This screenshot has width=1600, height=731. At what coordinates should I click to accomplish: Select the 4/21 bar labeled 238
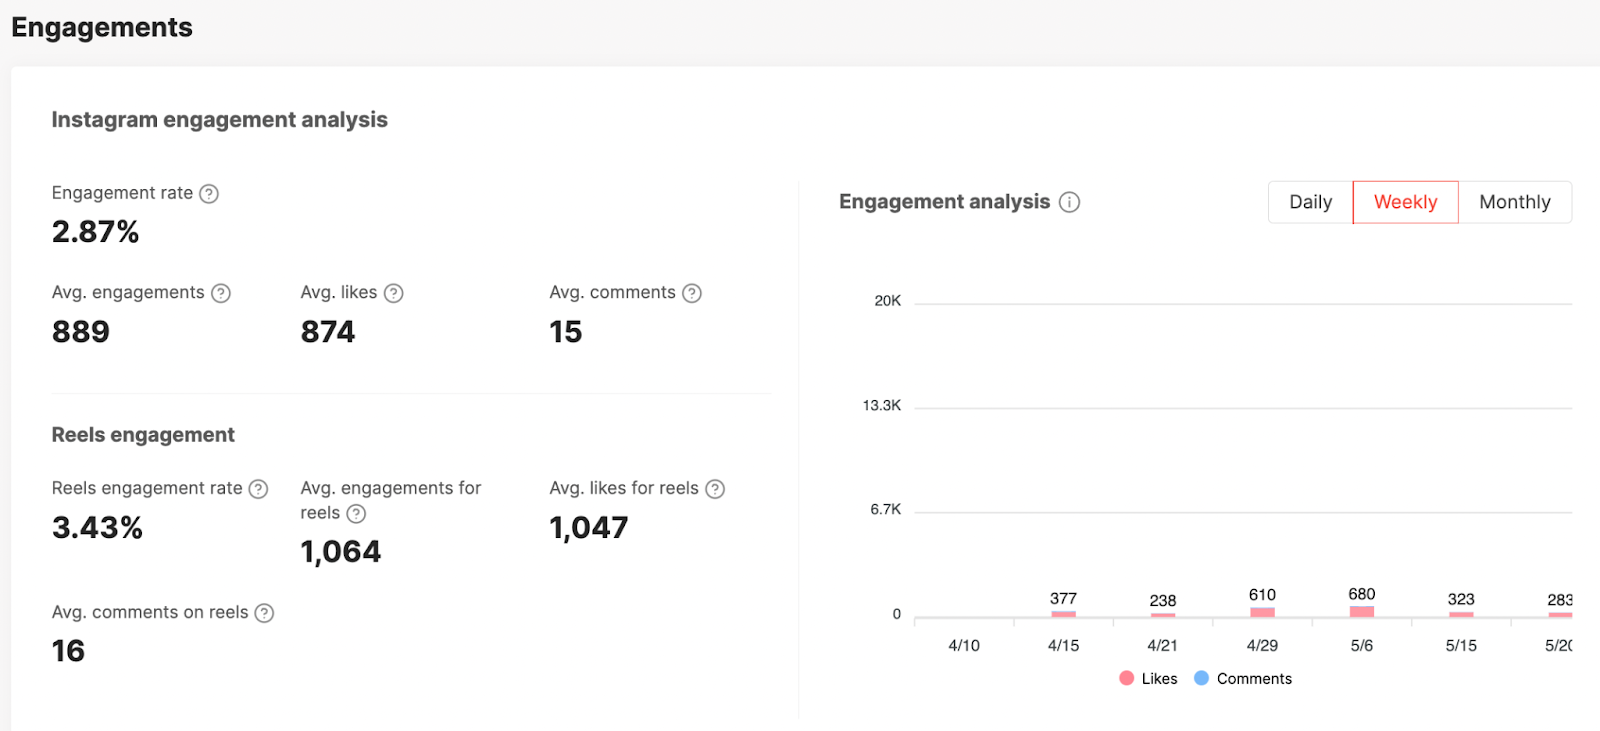click(1163, 615)
